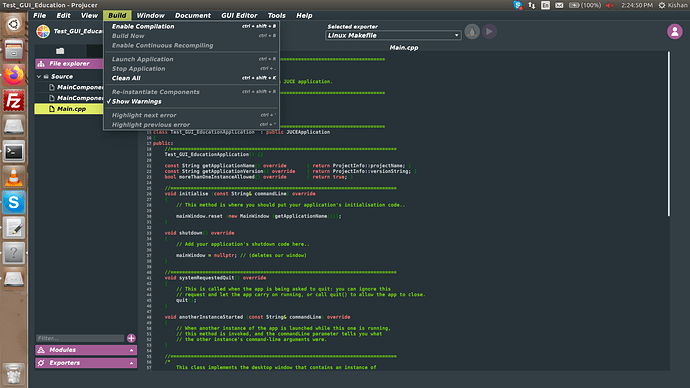Open the Selected exporter Linux Makefile dropdown
Viewport: 690px width, 388px height.
[393, 36]
